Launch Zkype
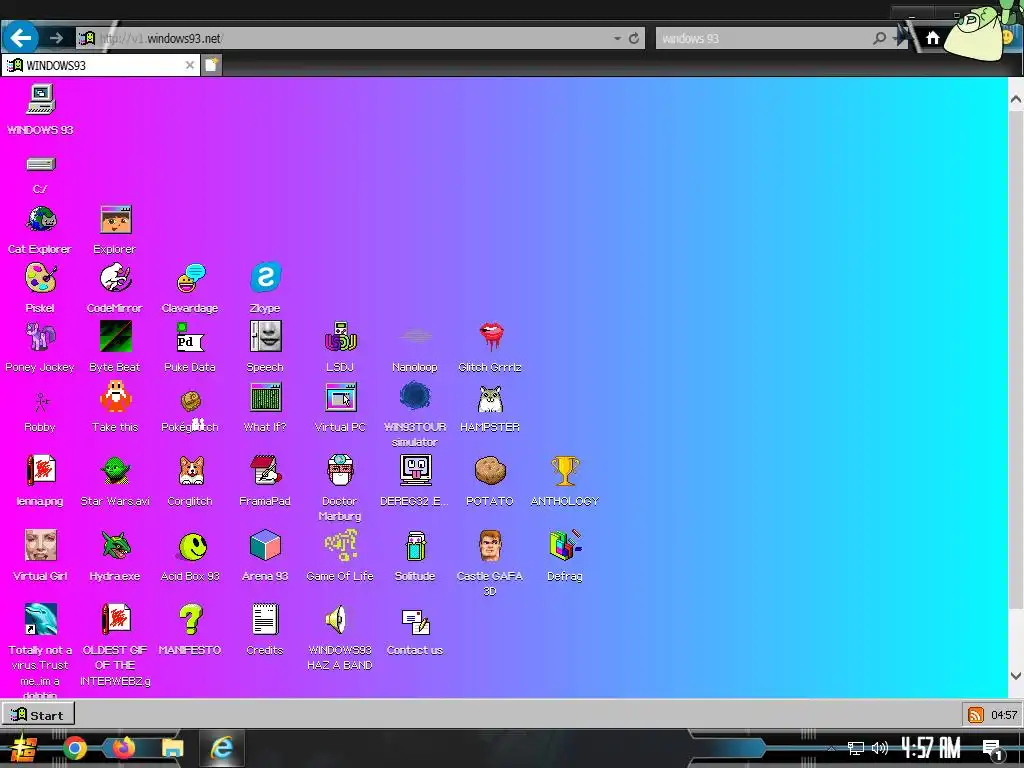 click(x=265, y=278)
